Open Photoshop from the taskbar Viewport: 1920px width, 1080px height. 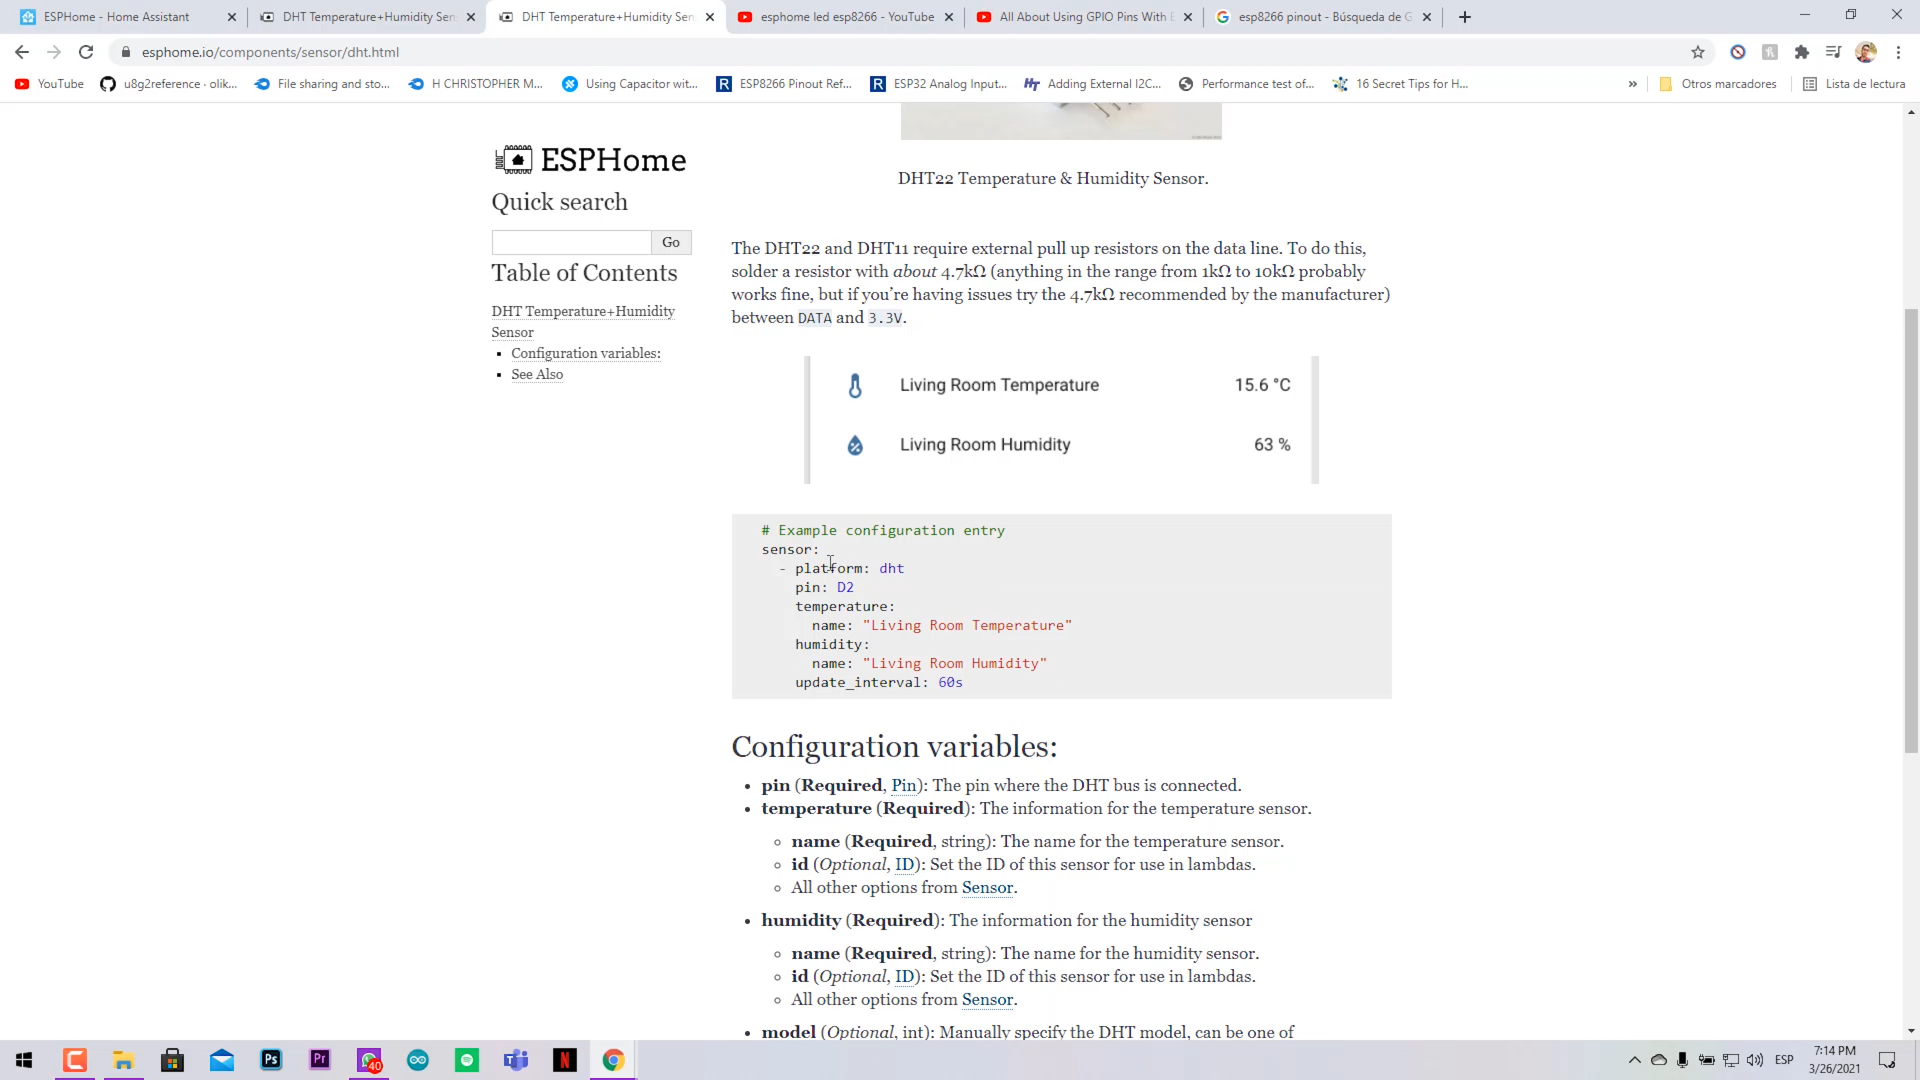271,1060
